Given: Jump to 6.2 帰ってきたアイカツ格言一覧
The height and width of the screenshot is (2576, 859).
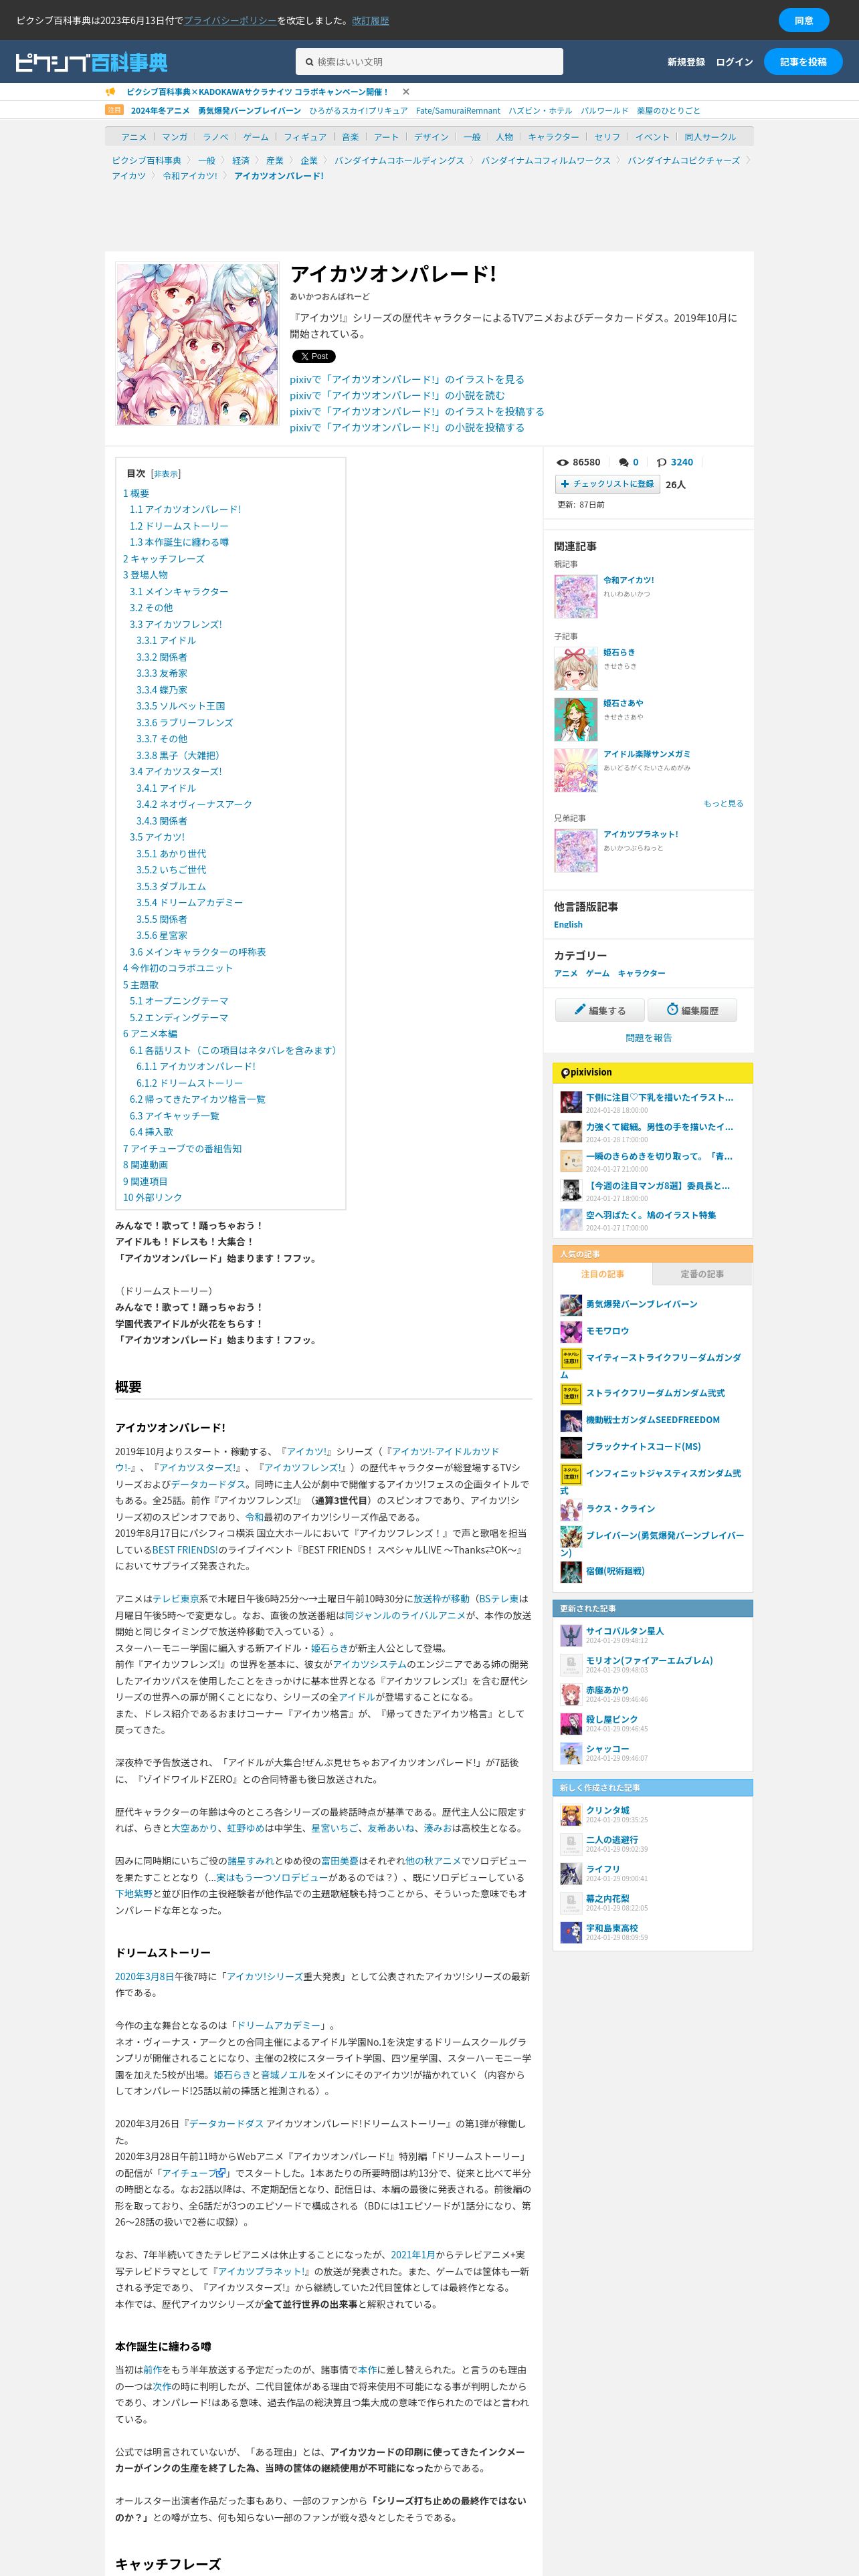Looking at the screenshot, I should pyautogui.click(x=197, y=1099).
